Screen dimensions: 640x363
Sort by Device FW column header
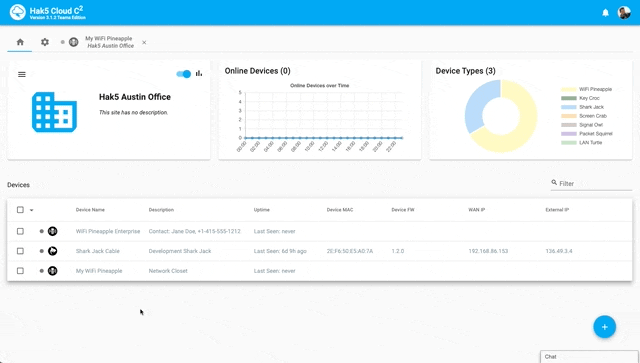(403, 210)
